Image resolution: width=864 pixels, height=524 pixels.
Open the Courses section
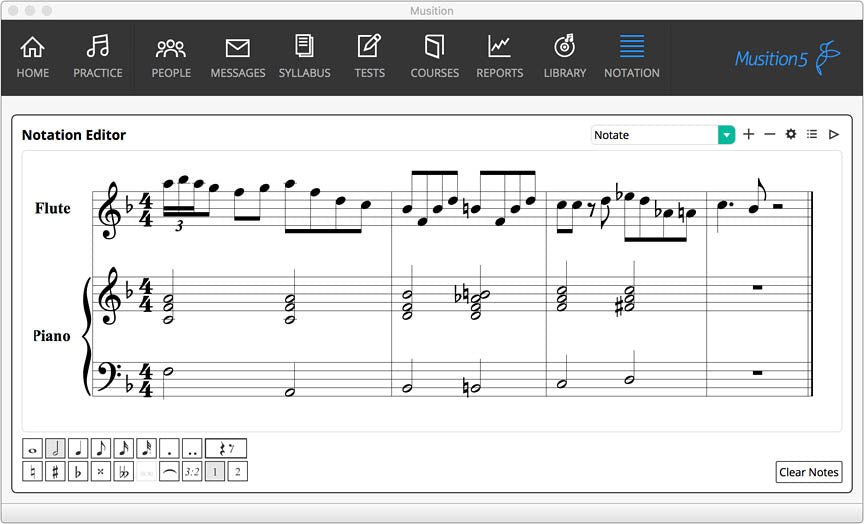tap(434, 57)
